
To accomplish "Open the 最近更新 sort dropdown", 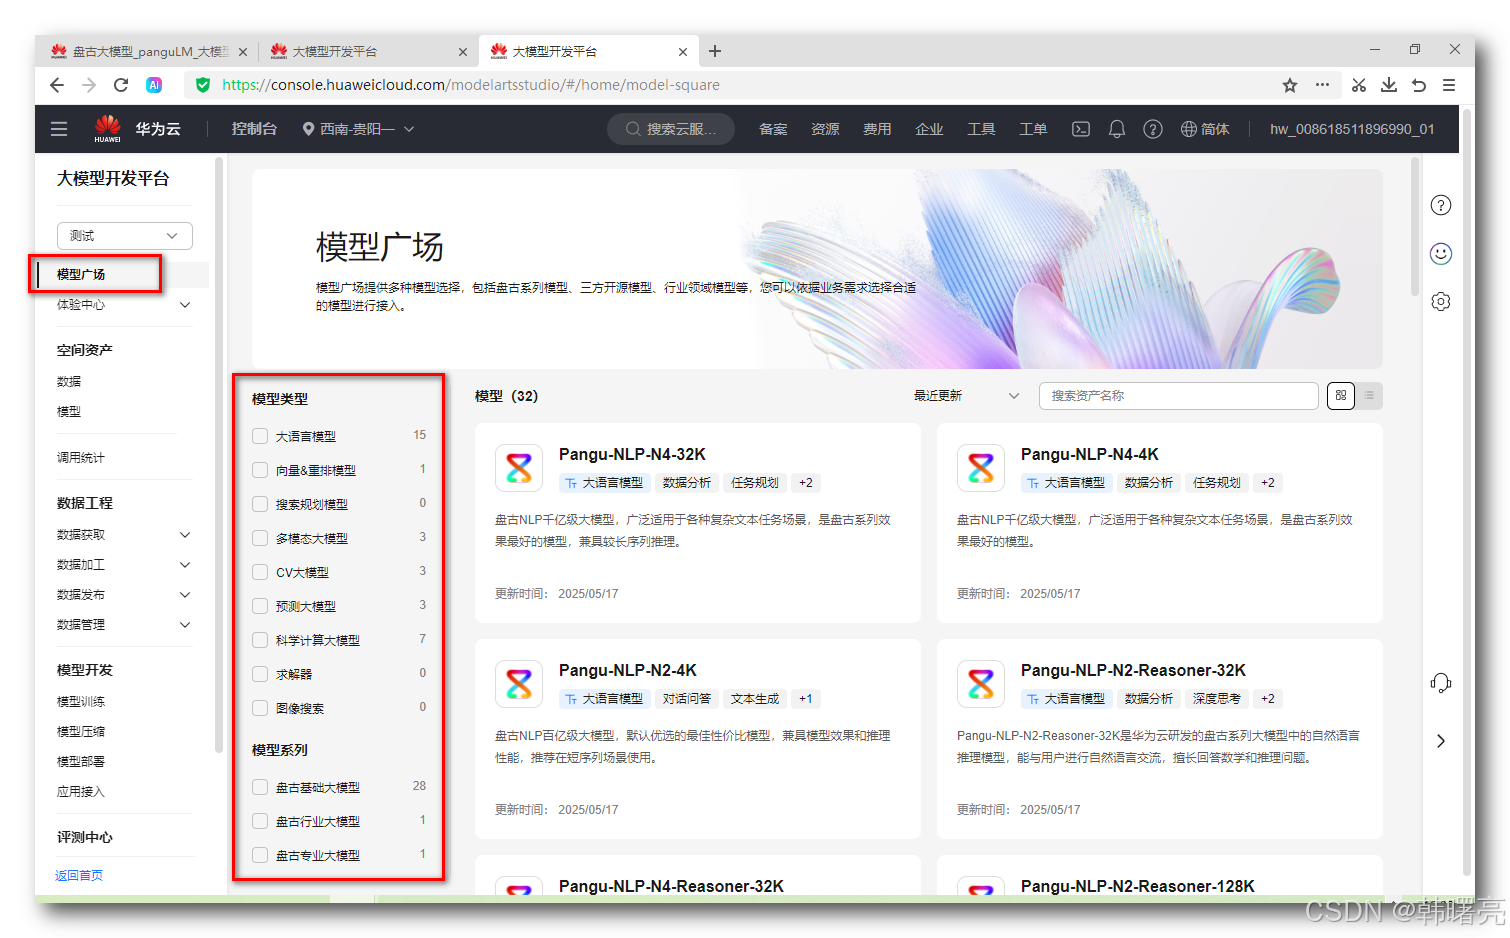I will click(x=966, y=396).
